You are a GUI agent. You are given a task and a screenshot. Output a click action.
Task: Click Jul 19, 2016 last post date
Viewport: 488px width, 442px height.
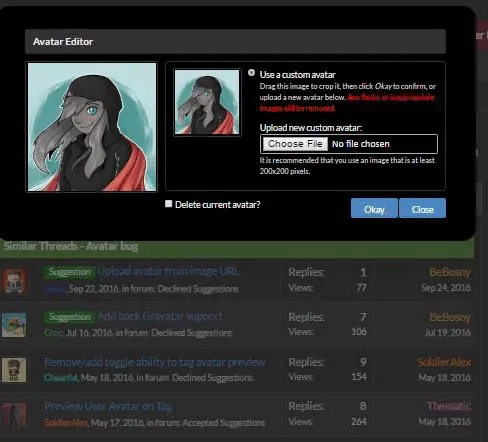pos(448,332)
